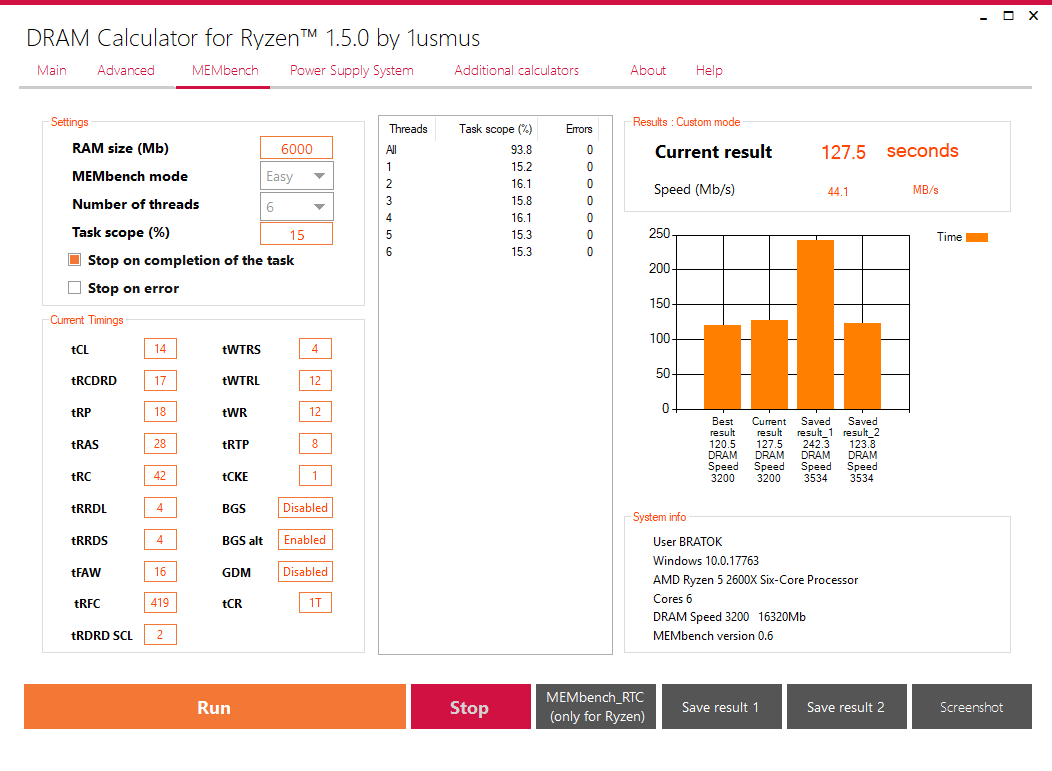Click the BGS alt Enabled field
1052x771 pixels.
305,539
